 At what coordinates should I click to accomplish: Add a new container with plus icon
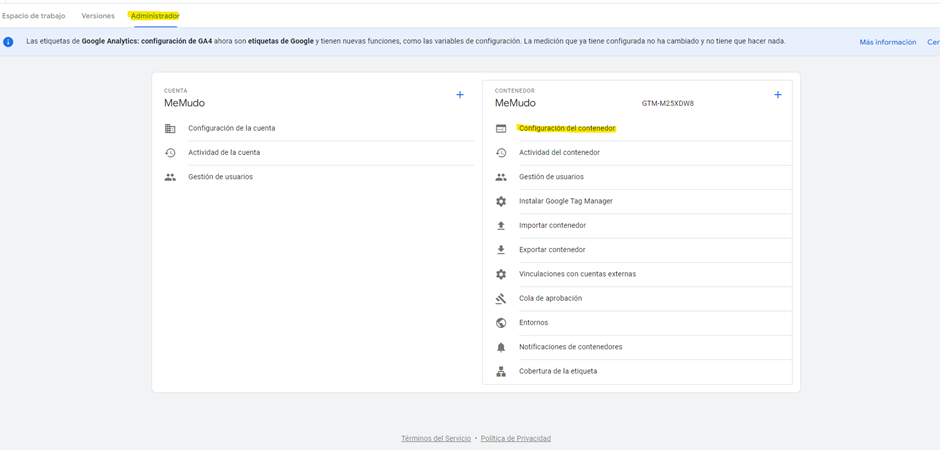click(x=778, y=95)
